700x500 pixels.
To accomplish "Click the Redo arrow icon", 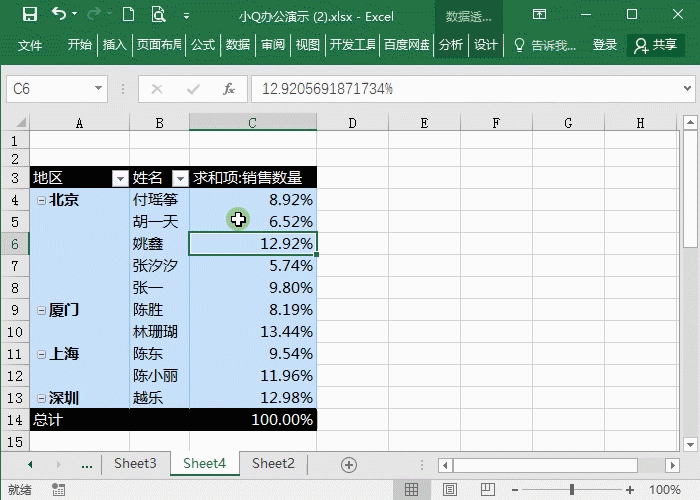I will pyautogui.click(x=94, y=14).
